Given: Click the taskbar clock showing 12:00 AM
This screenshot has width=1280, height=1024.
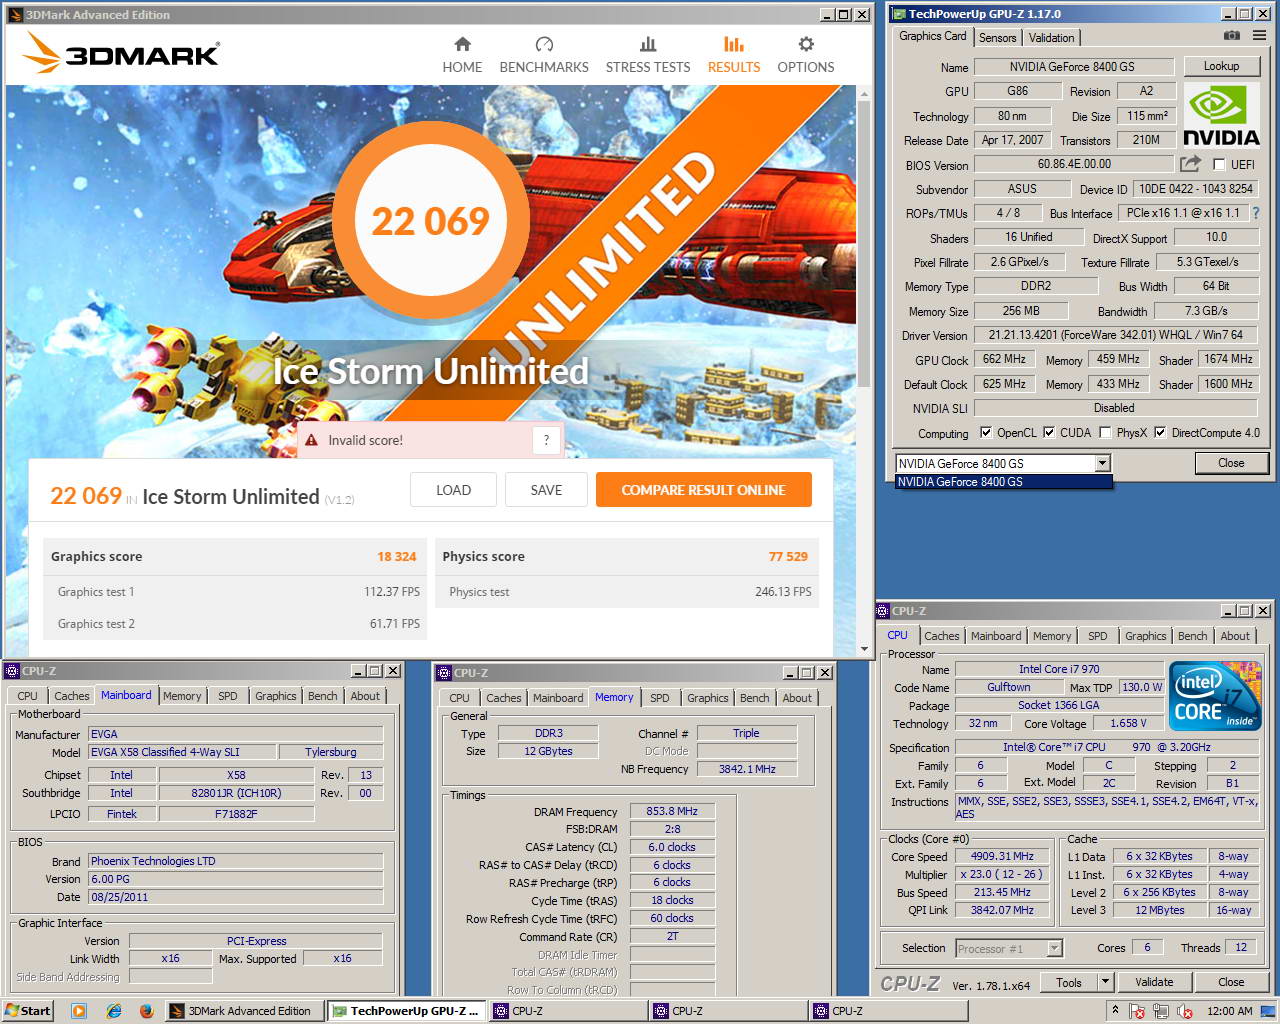Looking at the screenshot, I should tap(1229, 1011).
